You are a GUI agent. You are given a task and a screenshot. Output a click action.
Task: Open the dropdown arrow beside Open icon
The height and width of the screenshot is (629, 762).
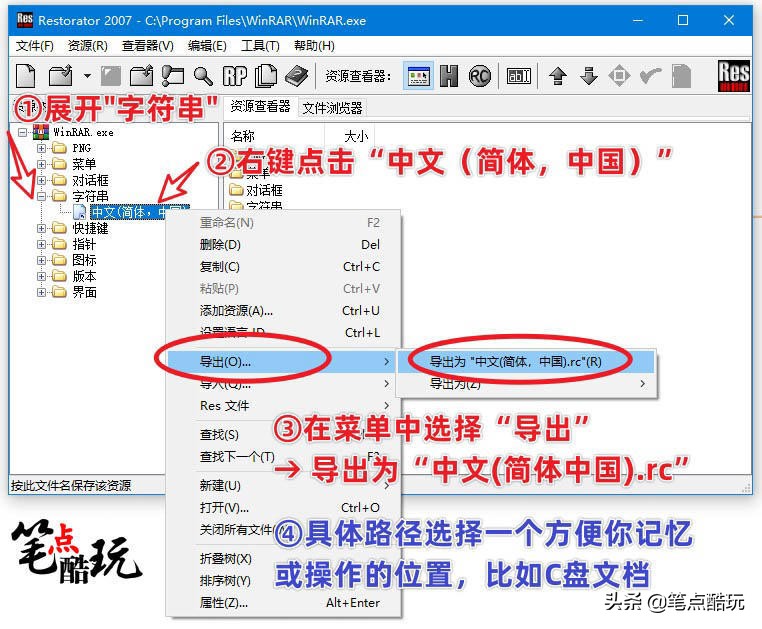[87, 76]
